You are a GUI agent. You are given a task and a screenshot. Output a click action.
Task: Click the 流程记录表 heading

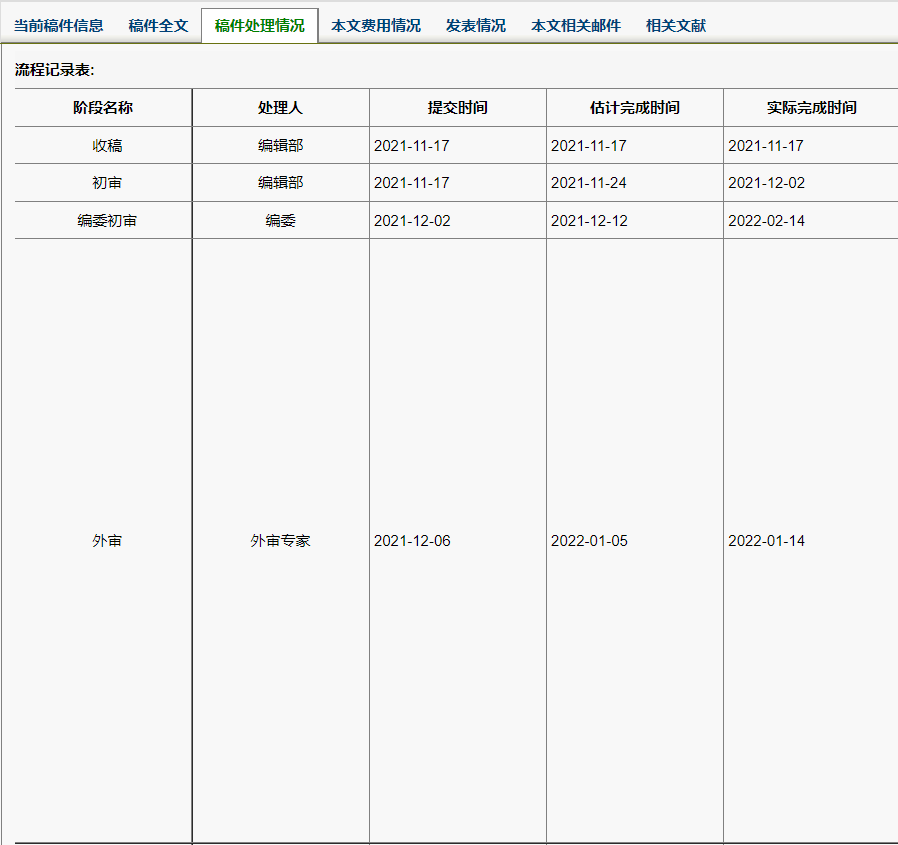coord(54,70)
